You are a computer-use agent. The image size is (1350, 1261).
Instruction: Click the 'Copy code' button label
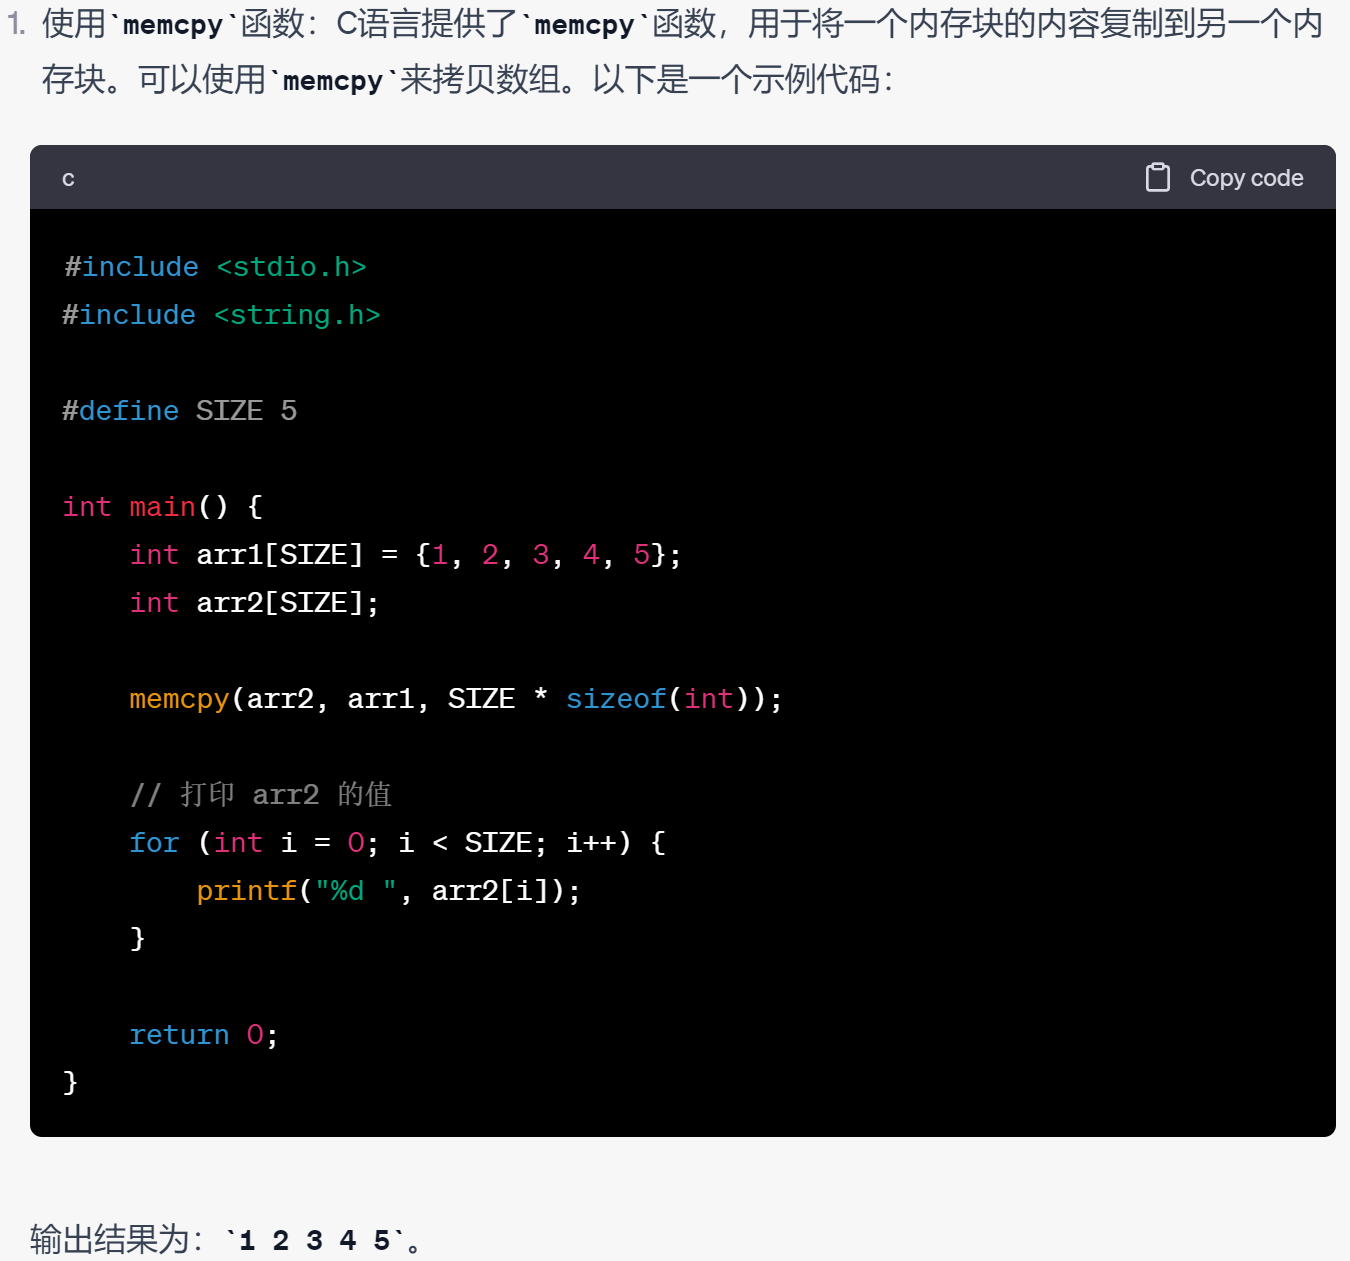(1246, 178)
